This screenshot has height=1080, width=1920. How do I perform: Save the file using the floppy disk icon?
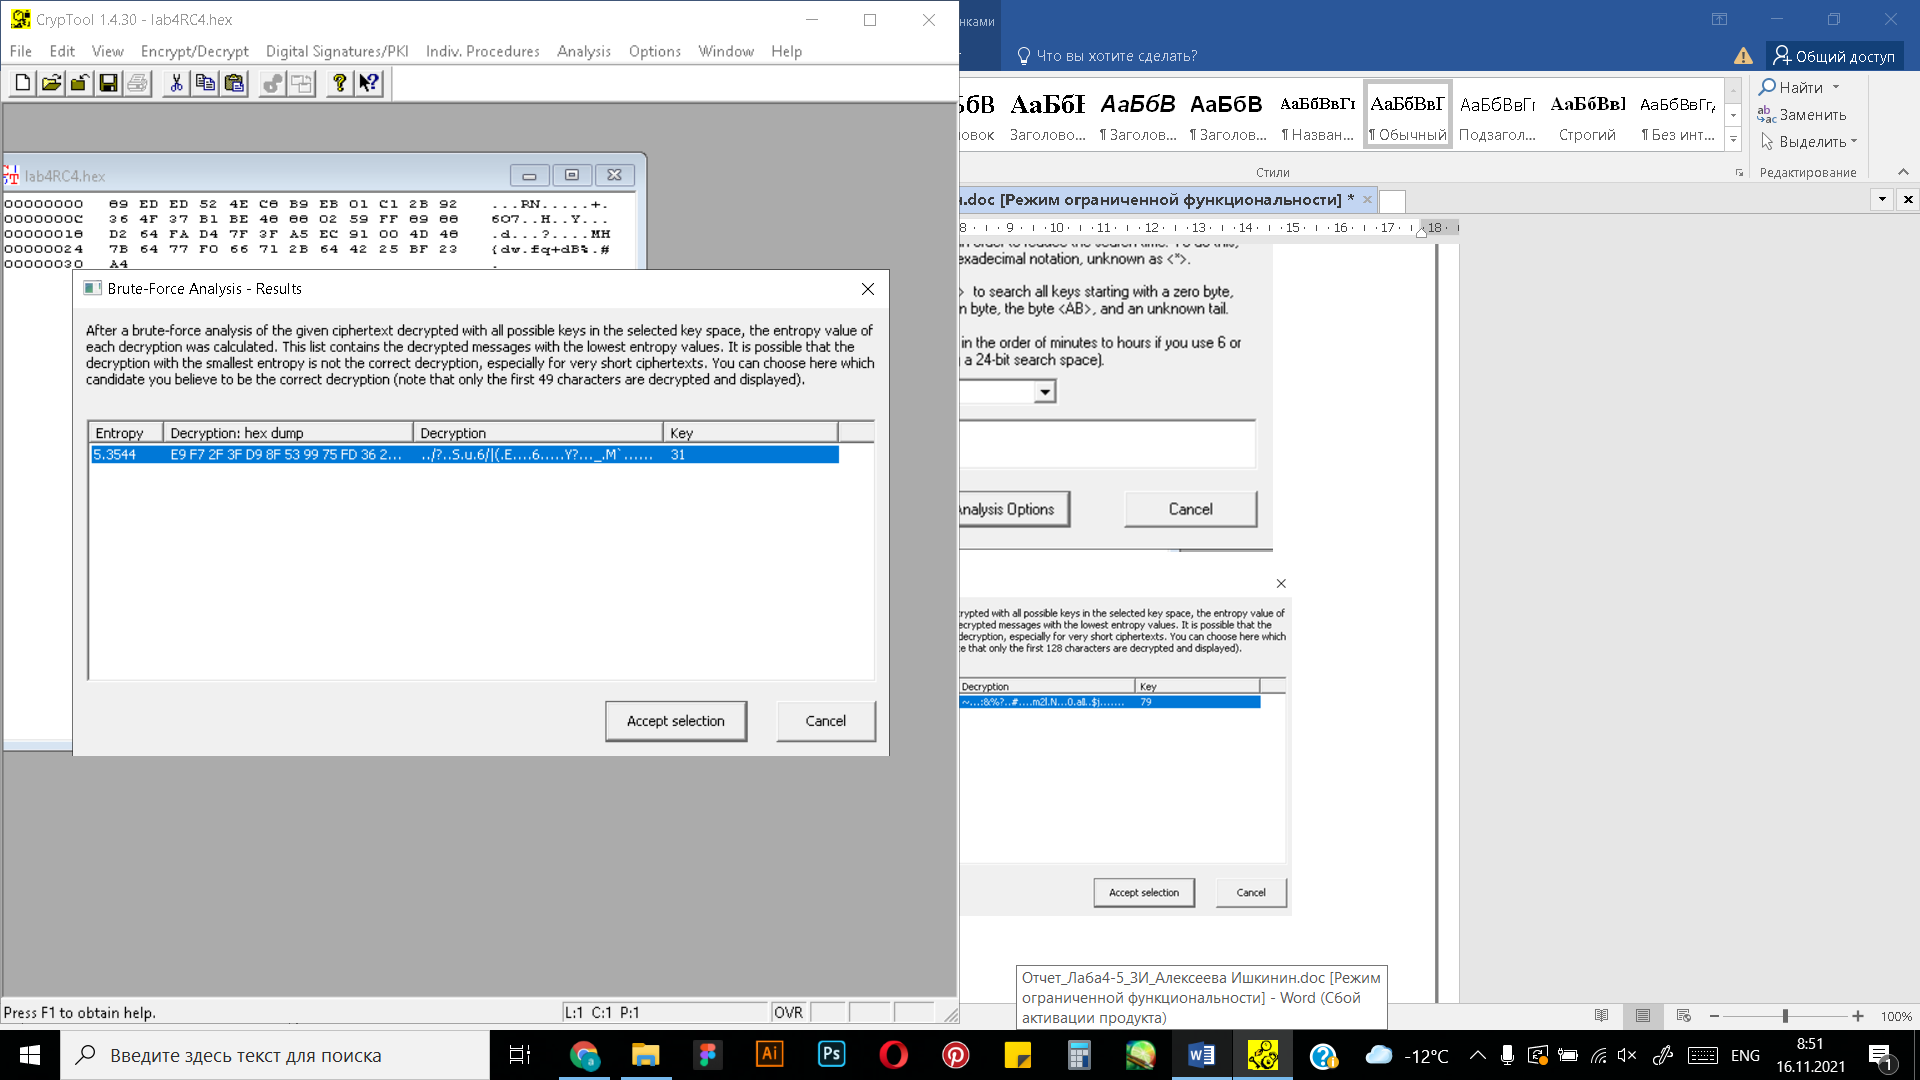coord(109,83)
